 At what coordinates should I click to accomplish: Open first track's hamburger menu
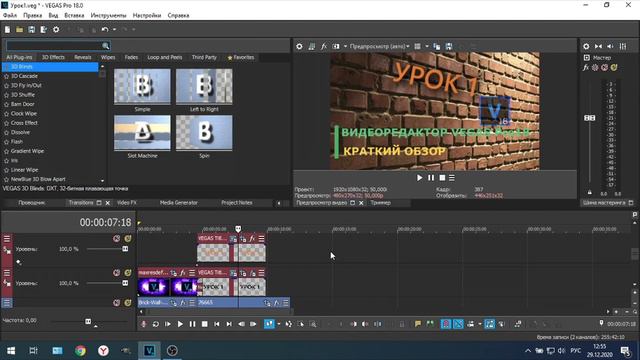click(7, 239)
